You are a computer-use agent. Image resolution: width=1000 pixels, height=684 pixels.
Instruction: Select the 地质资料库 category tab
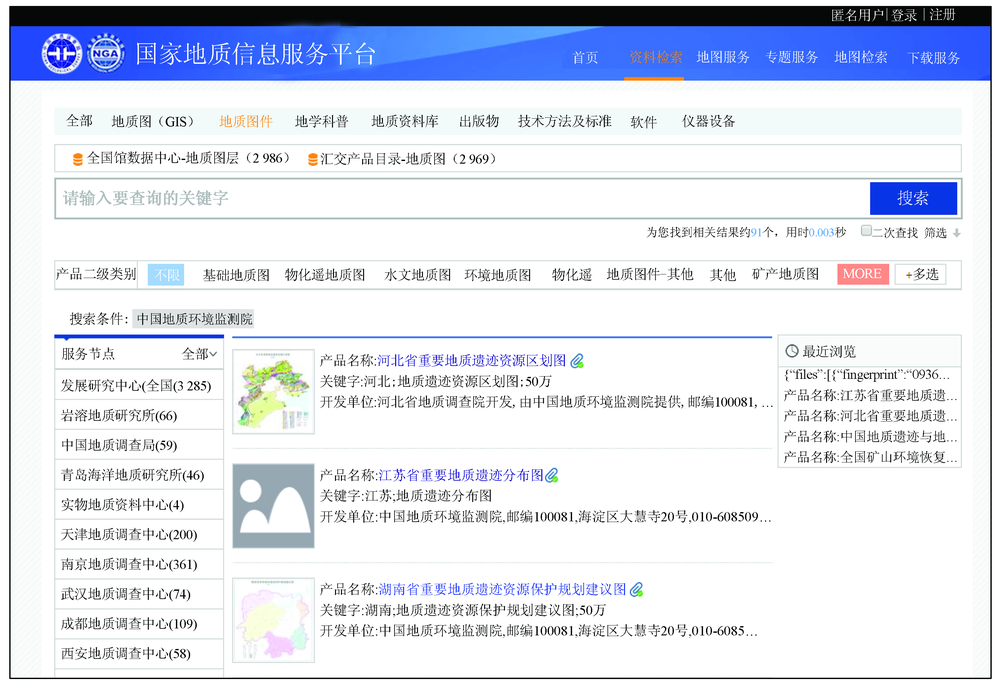coord(405,122)
